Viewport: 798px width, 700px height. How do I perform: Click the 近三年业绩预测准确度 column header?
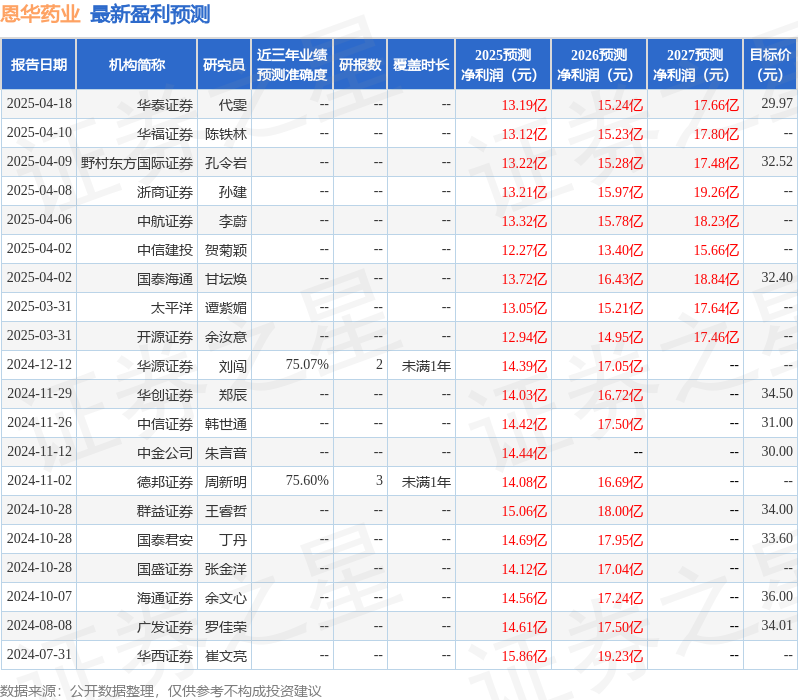click(x=292, y=65)
